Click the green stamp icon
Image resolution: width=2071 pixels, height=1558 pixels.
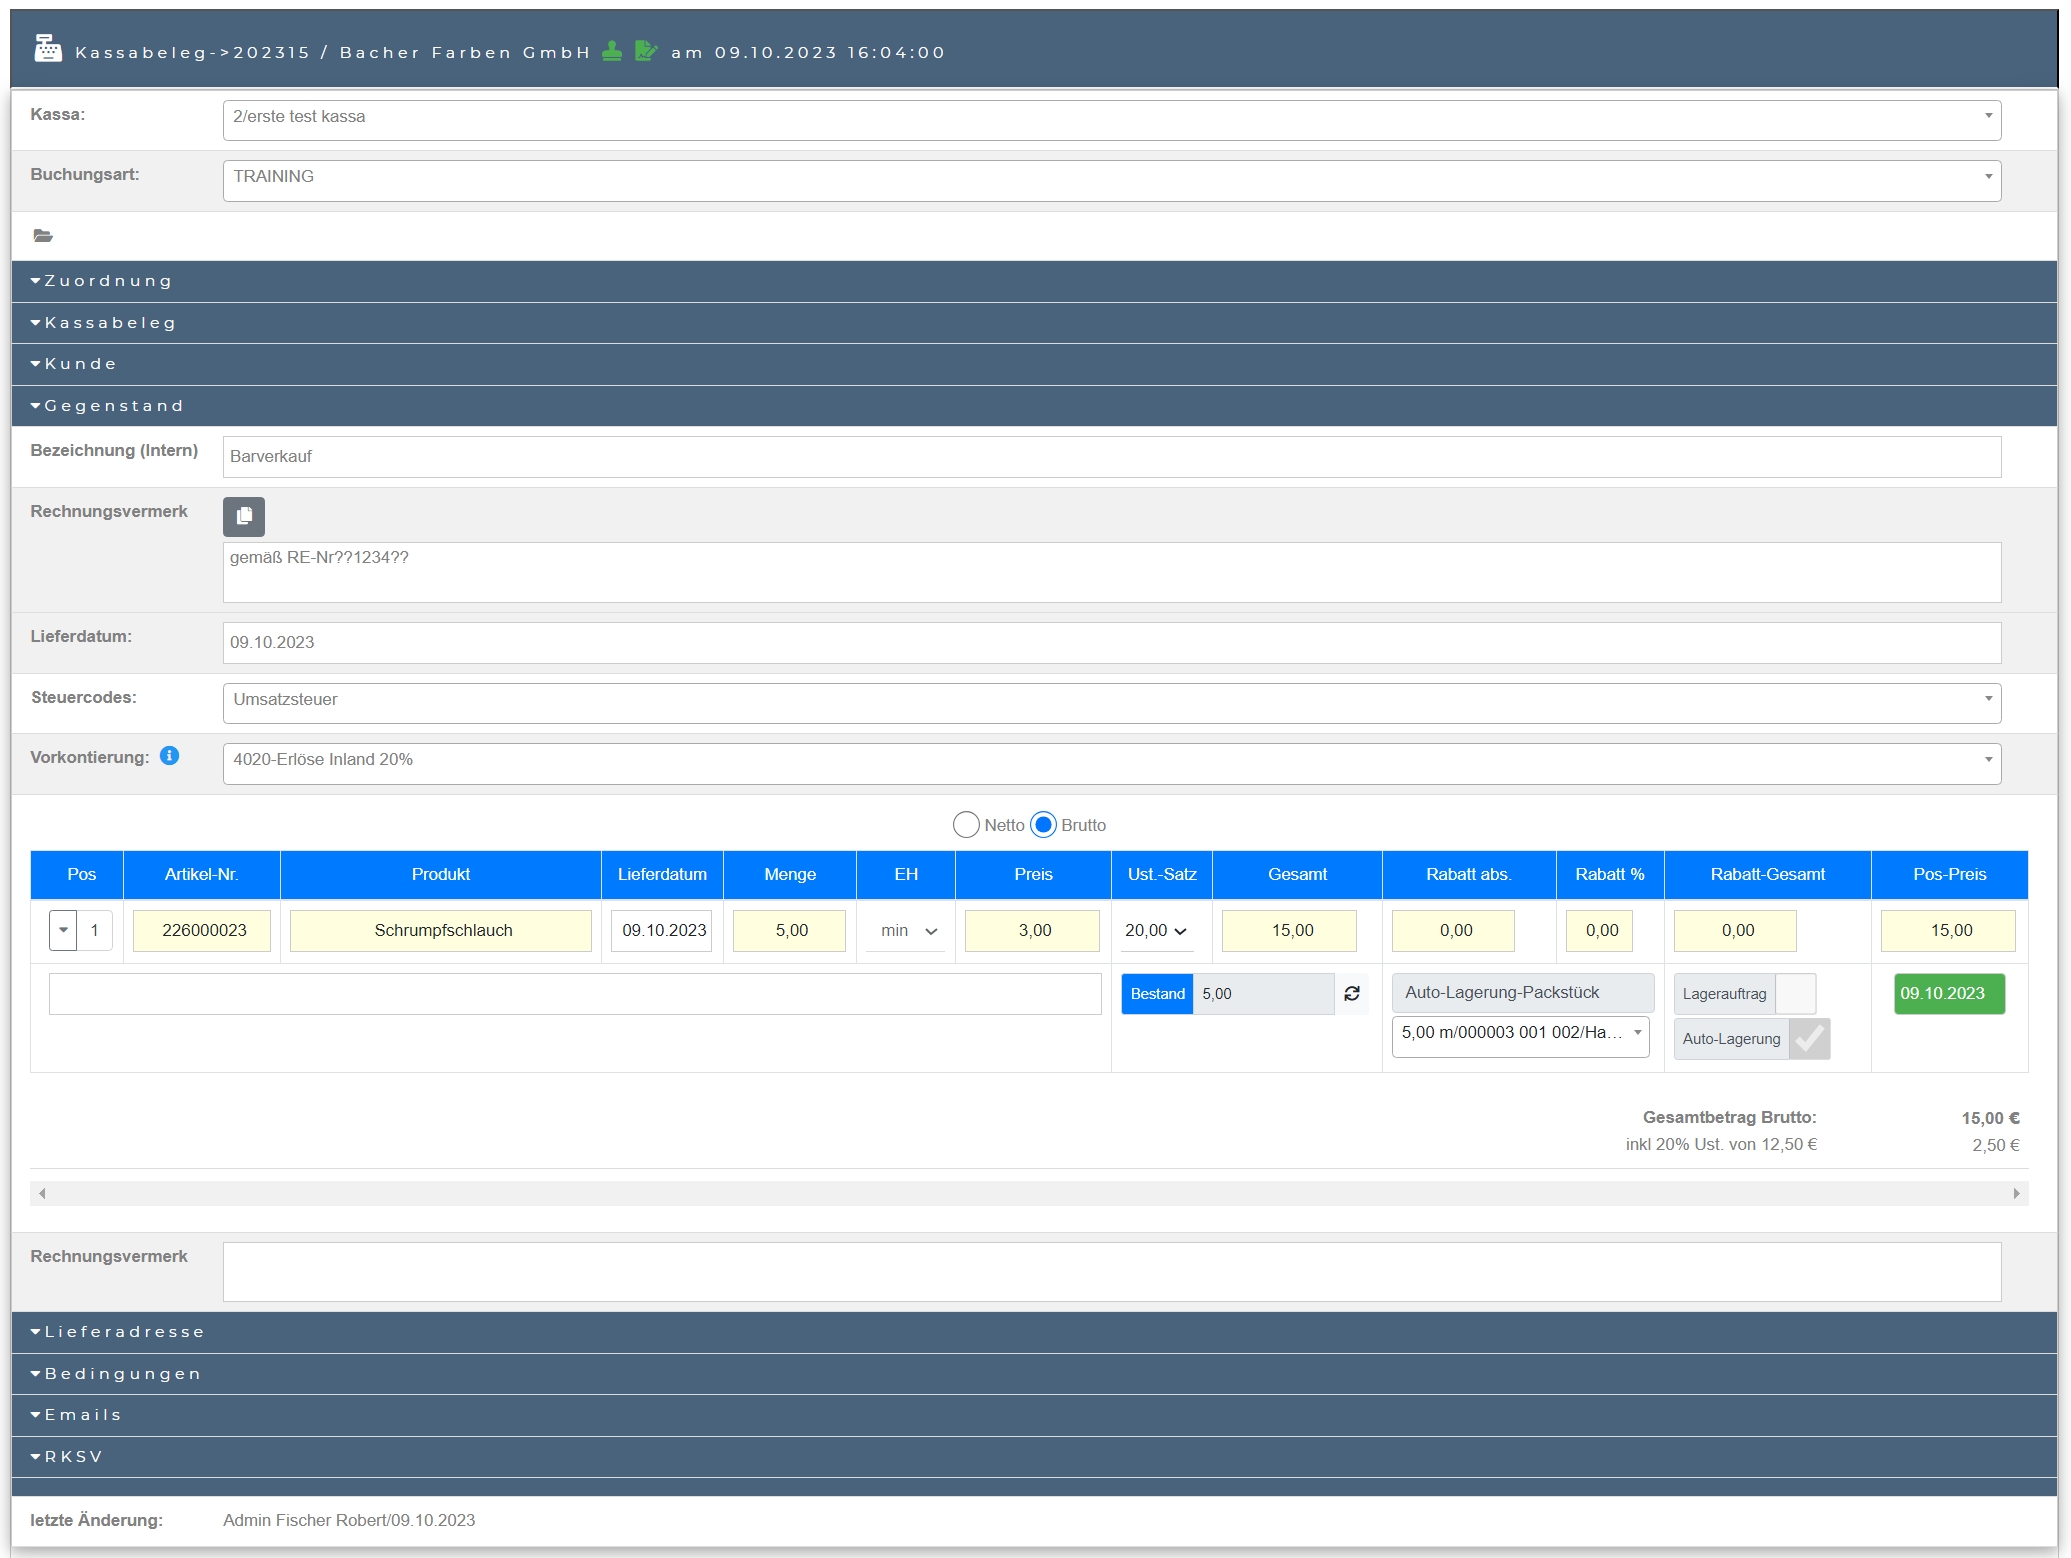pyautogui.click(x=612, y=51)
